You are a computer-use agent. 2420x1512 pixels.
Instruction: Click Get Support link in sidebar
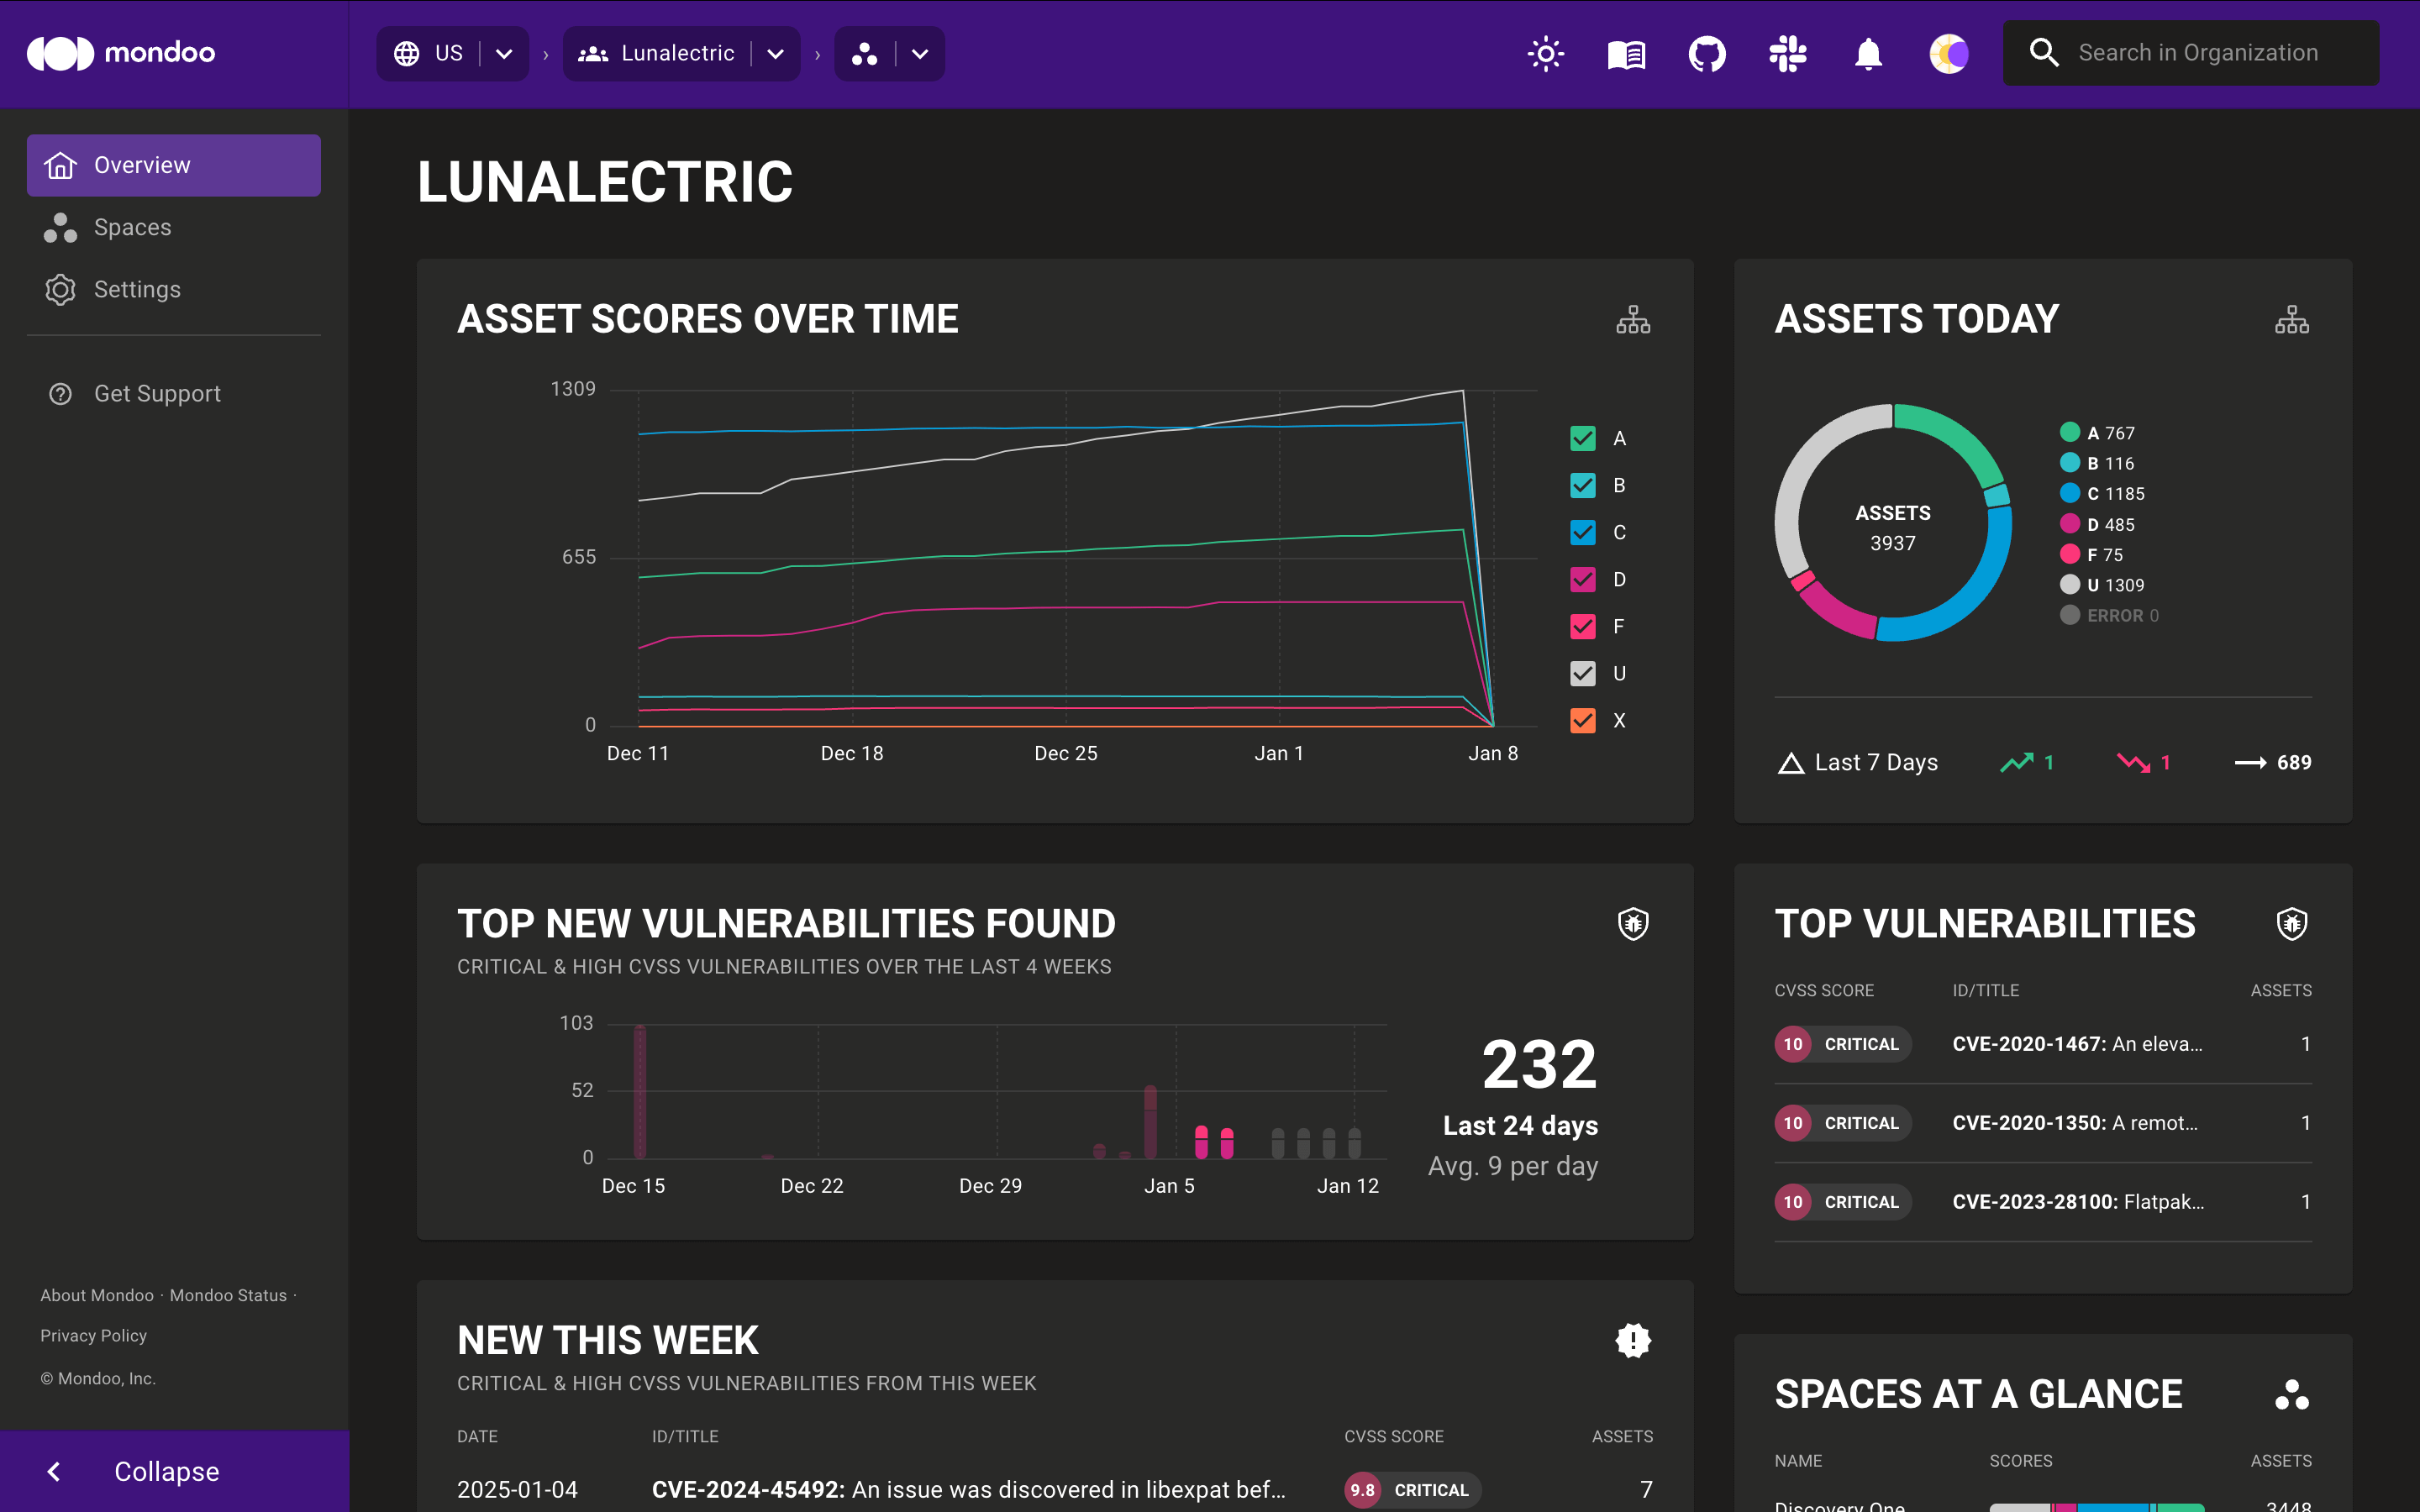pos(159,392)
